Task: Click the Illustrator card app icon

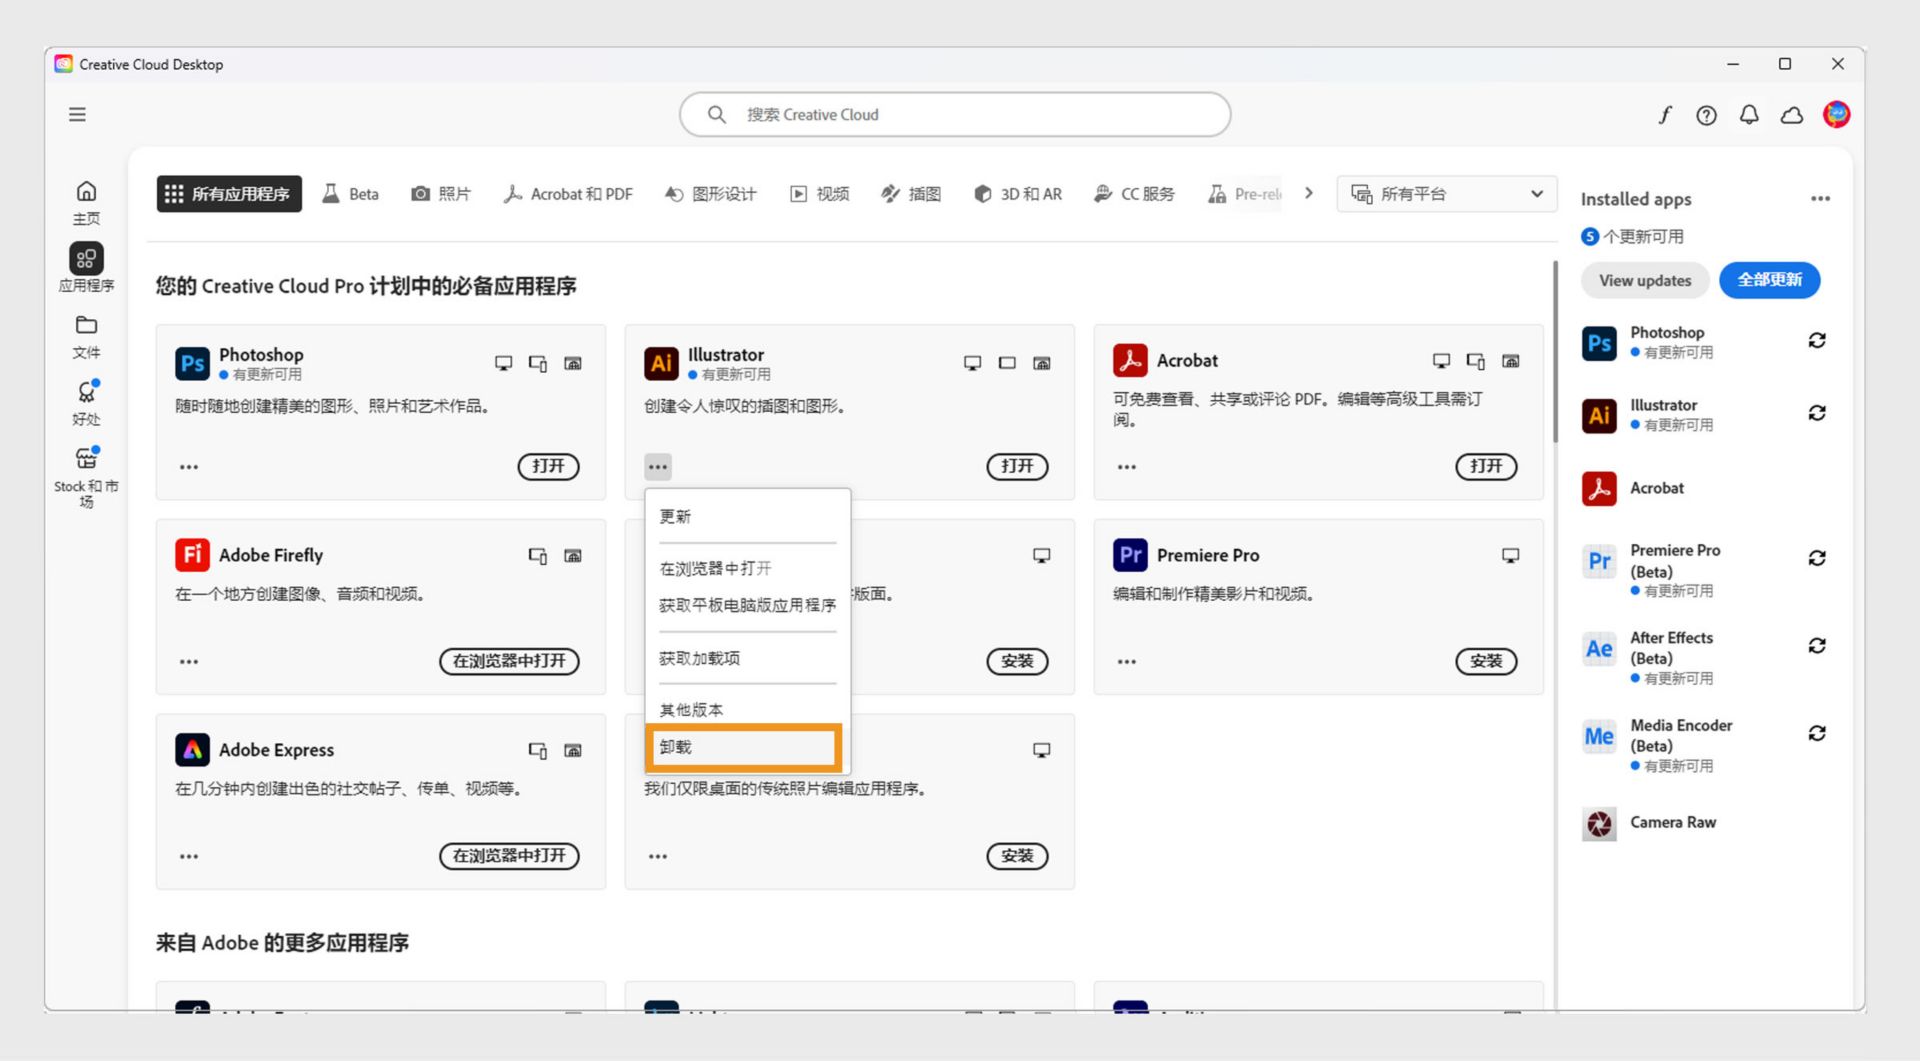Action: pyautogui.click(x=661, y=363)
